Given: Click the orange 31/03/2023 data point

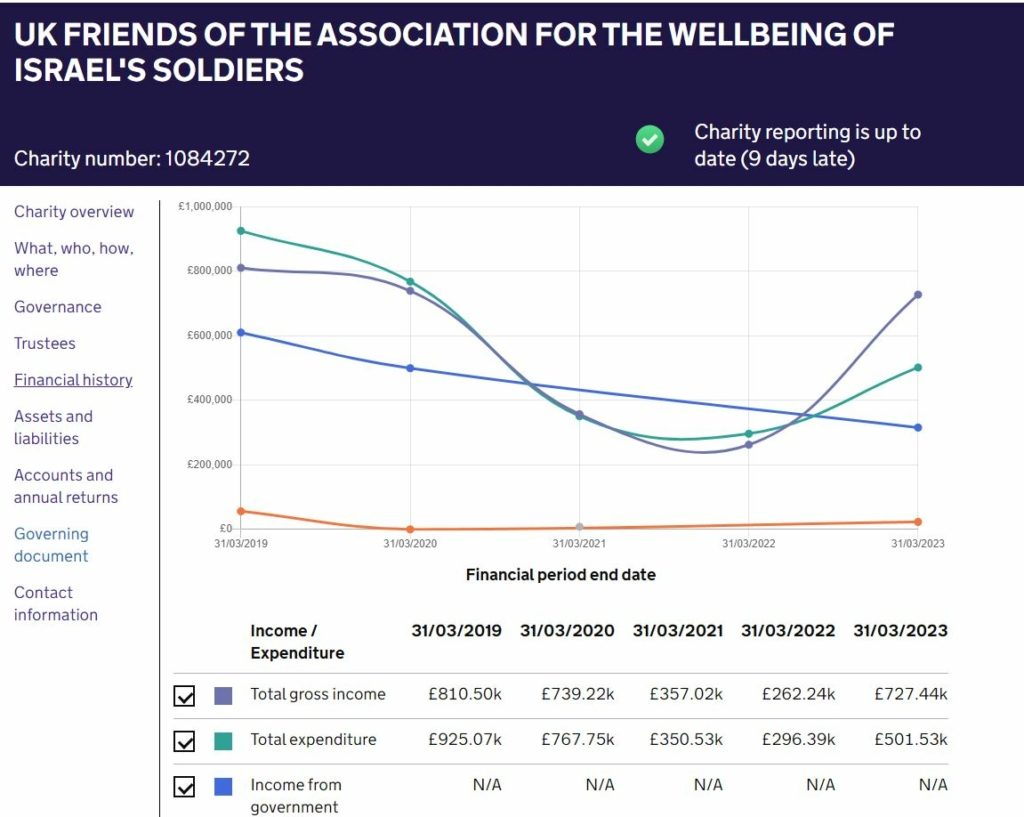Looking at the screenshot, I should point(918,522).
